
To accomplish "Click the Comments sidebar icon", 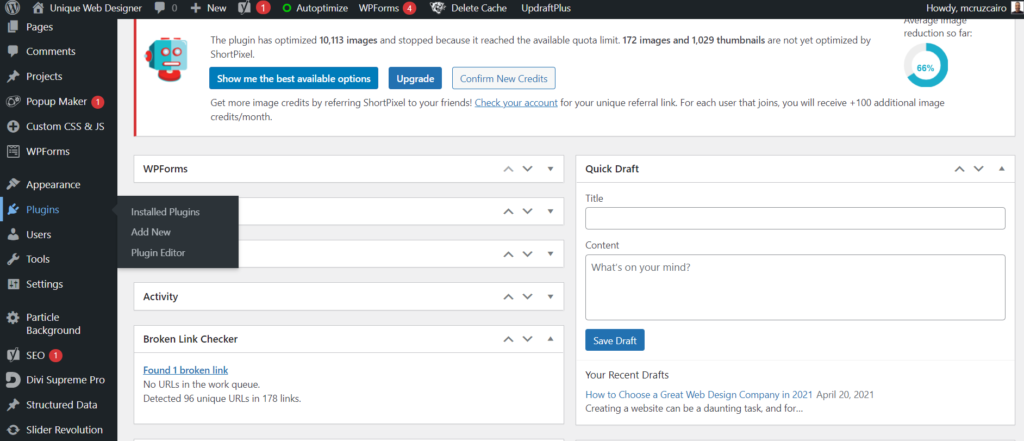I will pos(12,52).
